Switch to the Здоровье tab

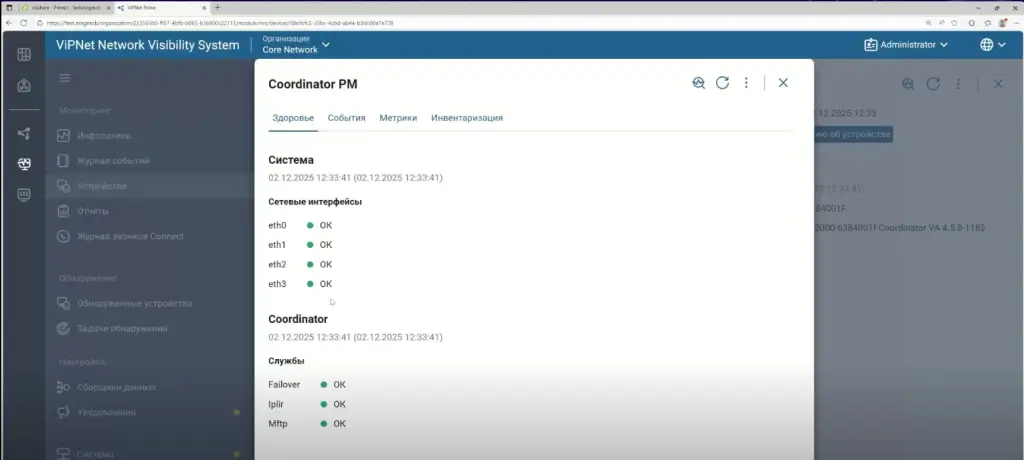[x=293, y=118]
